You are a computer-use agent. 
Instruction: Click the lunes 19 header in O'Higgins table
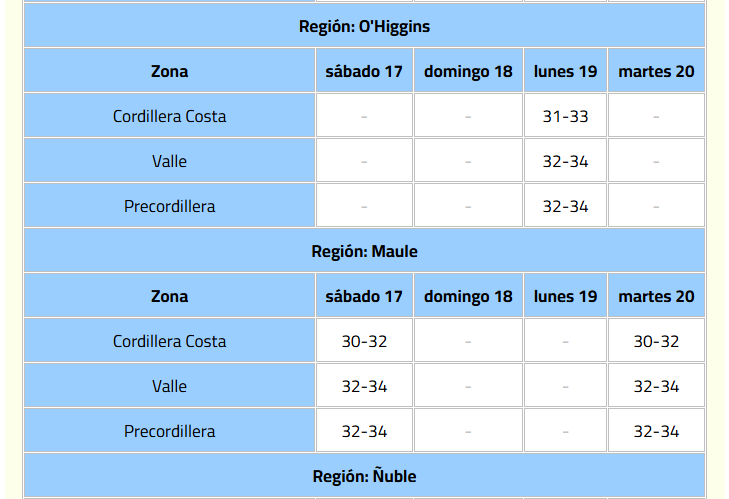tap(565, 71)
